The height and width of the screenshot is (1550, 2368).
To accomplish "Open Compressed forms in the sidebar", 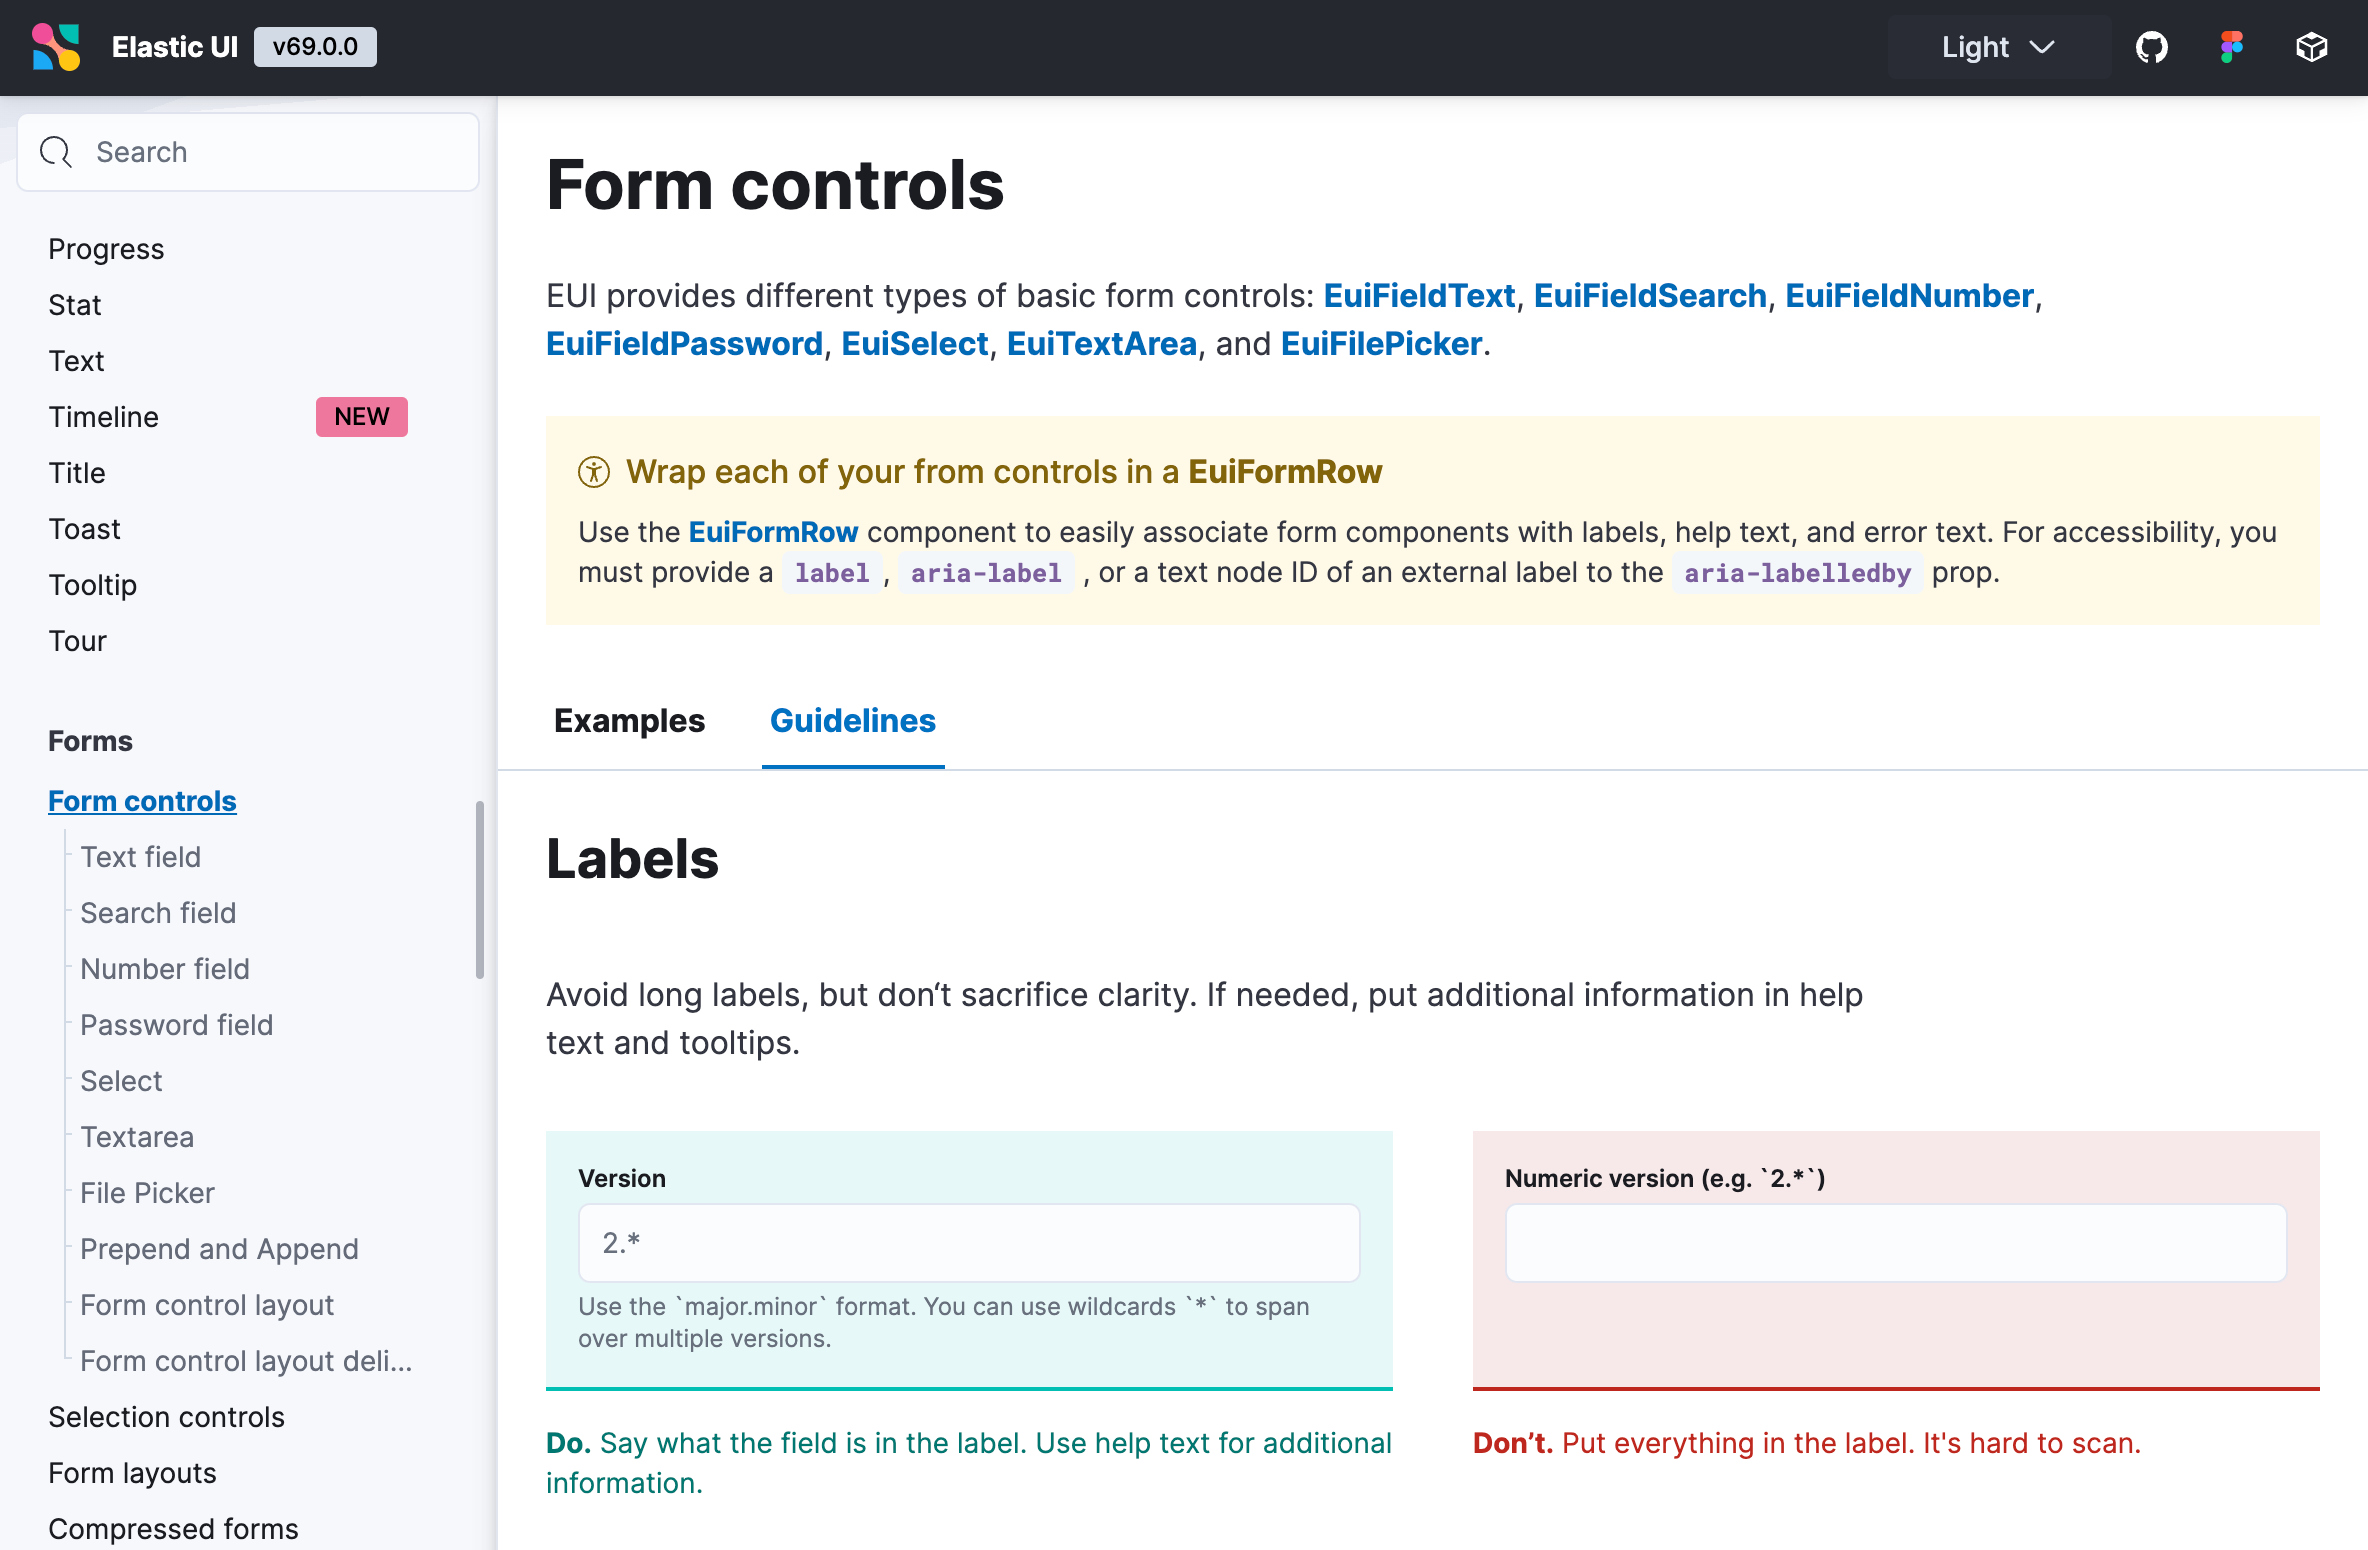I will tap(173, 1529).
